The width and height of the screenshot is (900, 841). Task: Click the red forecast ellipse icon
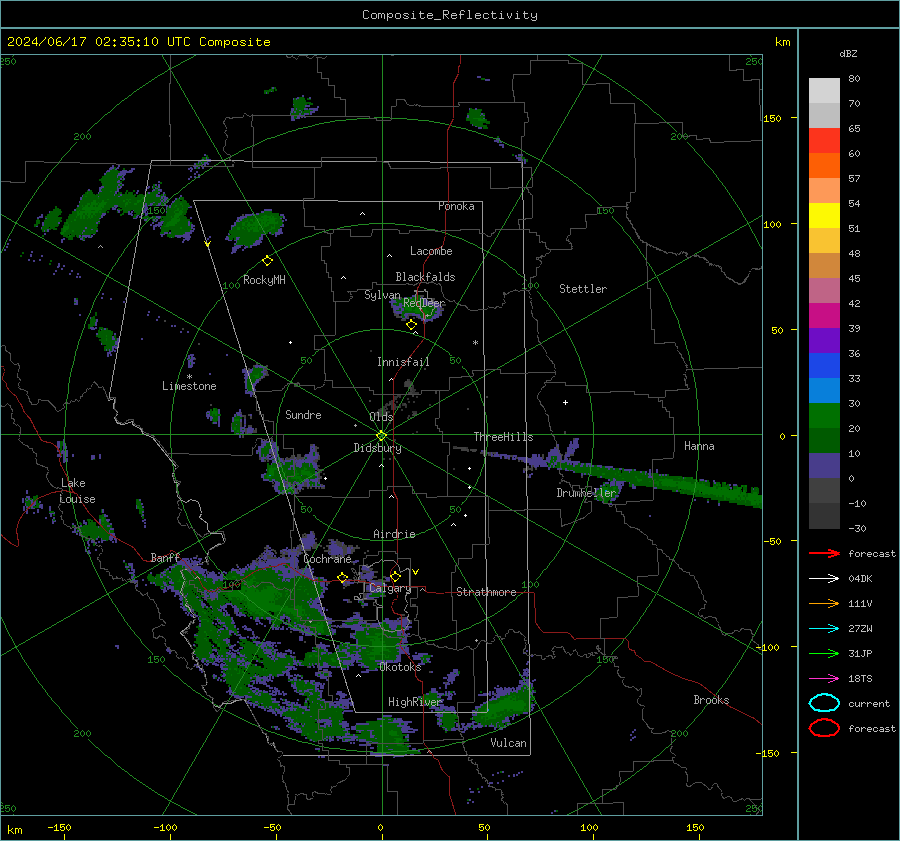click(x=824, y=728)
